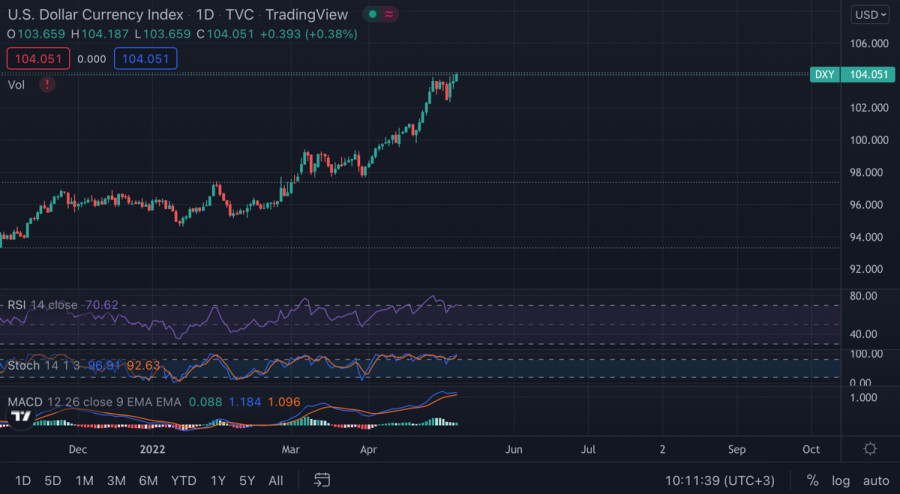This screenshot has width=900, height=494.
Task: Select the All time range
Action: click(276, 480)
